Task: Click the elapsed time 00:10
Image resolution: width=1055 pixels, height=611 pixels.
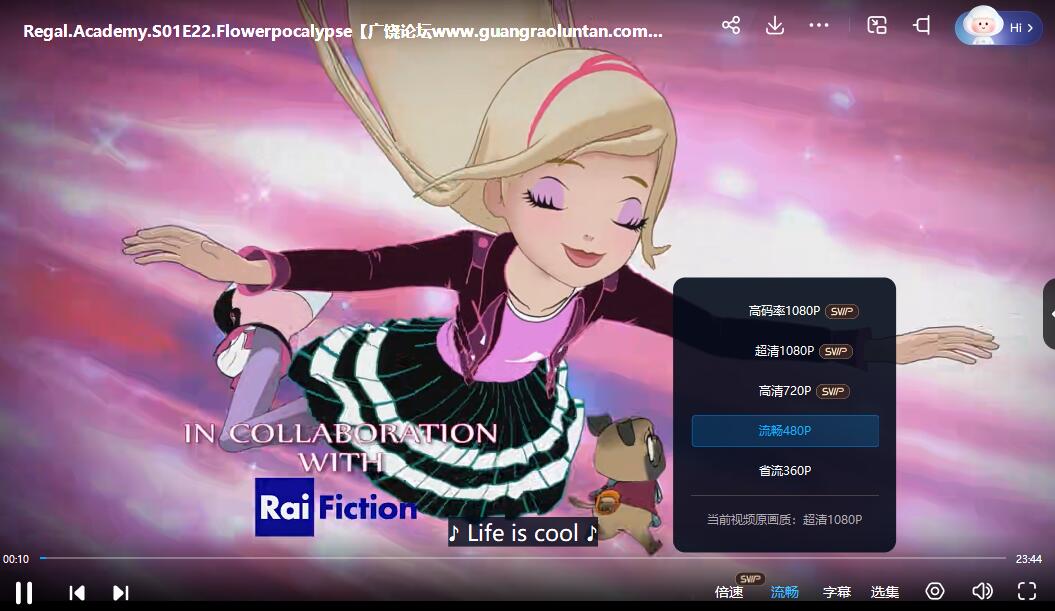Action: click(16, 559)
